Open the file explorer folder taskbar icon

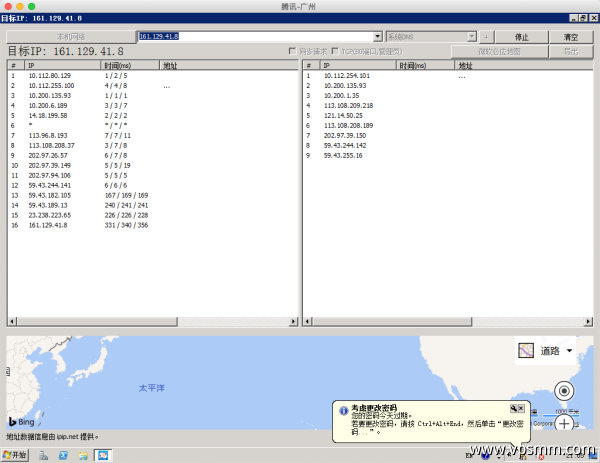[x=83, y=455]
